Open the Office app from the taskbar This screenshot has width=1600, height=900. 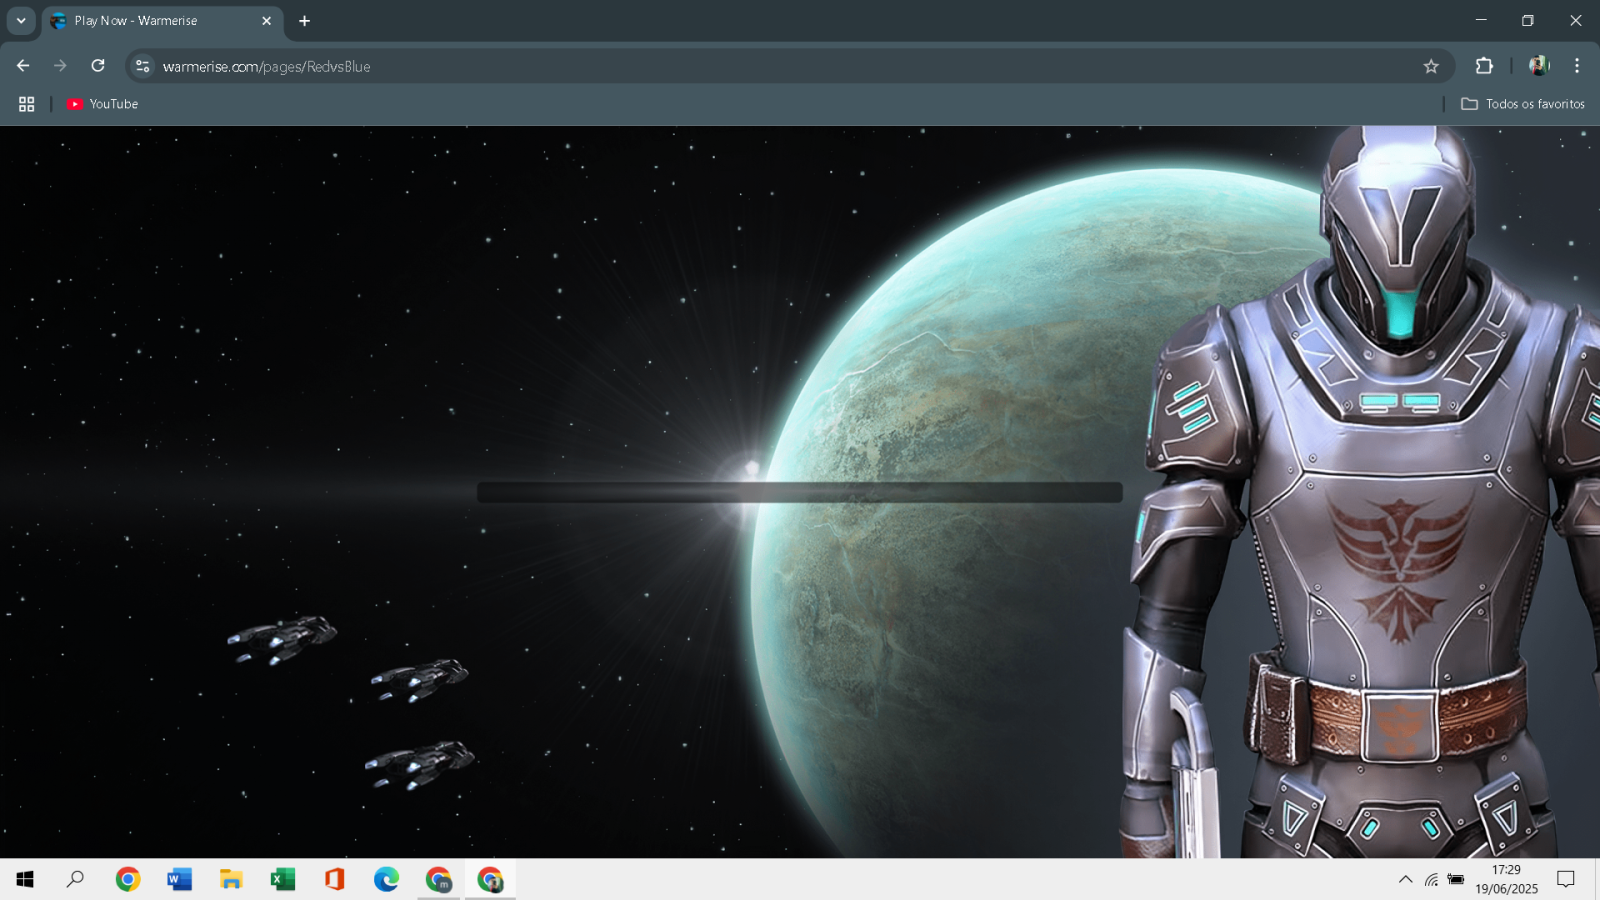coord(335,879)
